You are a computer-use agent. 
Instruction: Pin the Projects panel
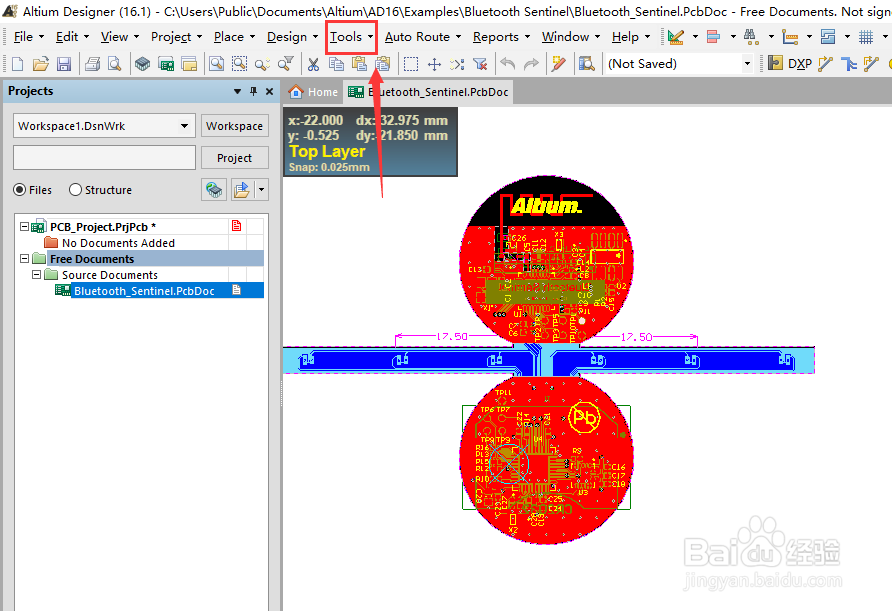[x=254, y=91]
